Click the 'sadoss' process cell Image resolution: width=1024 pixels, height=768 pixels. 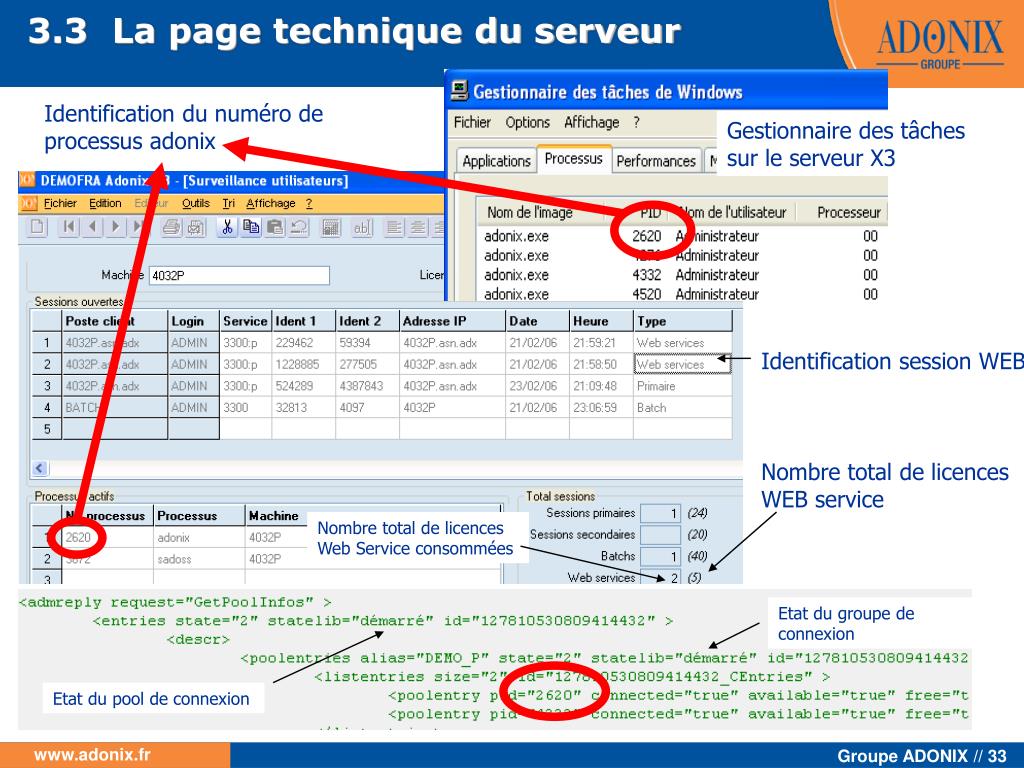[199, 559]
